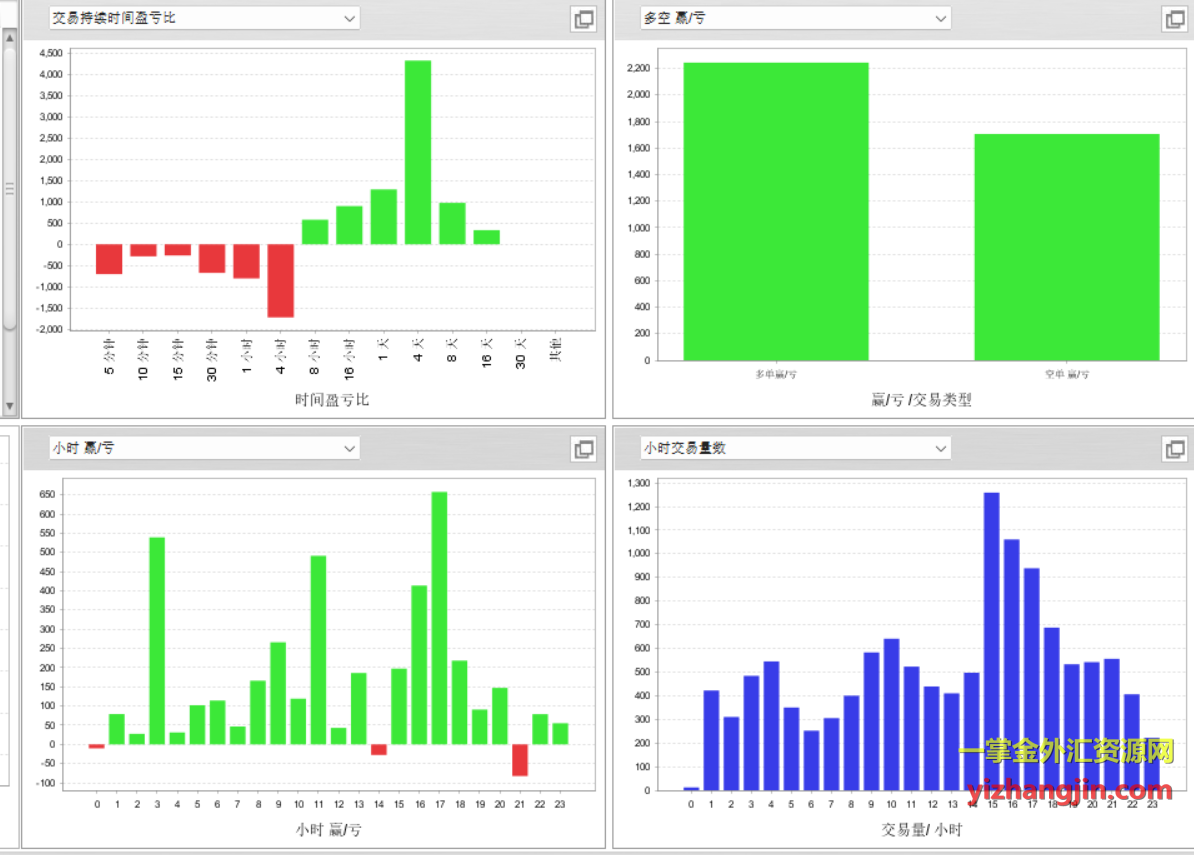Pop out the 交易持续时间盈亏比 chart panel
This screenshot has width=1194, height=855.
pyautogui.click(x=583, y=19)
